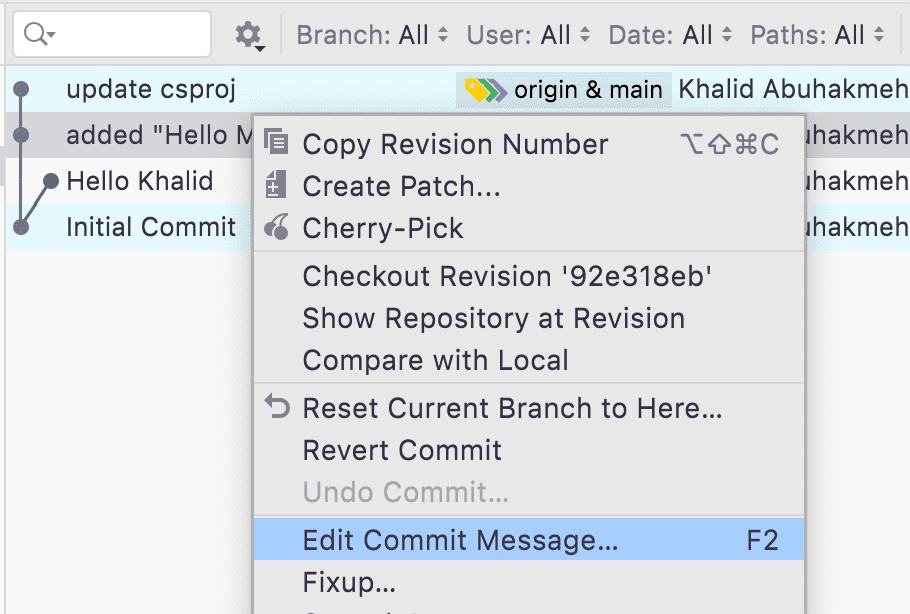Image resolution: width=910 pixels, height=614 pixels.
Task: Click the Copy Revision Number icon
Action: [276, 141]
